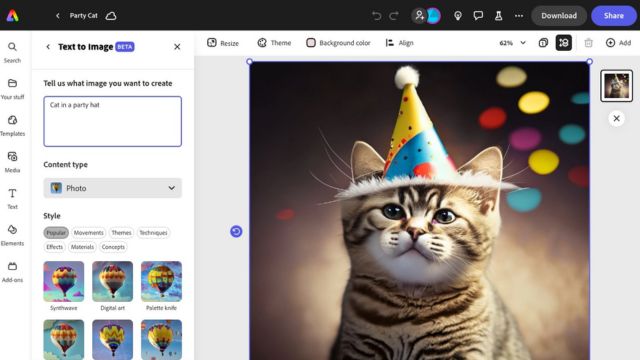Close the Text to Image panel
Viewport: 640px width, 360px height.
[177, 47]
